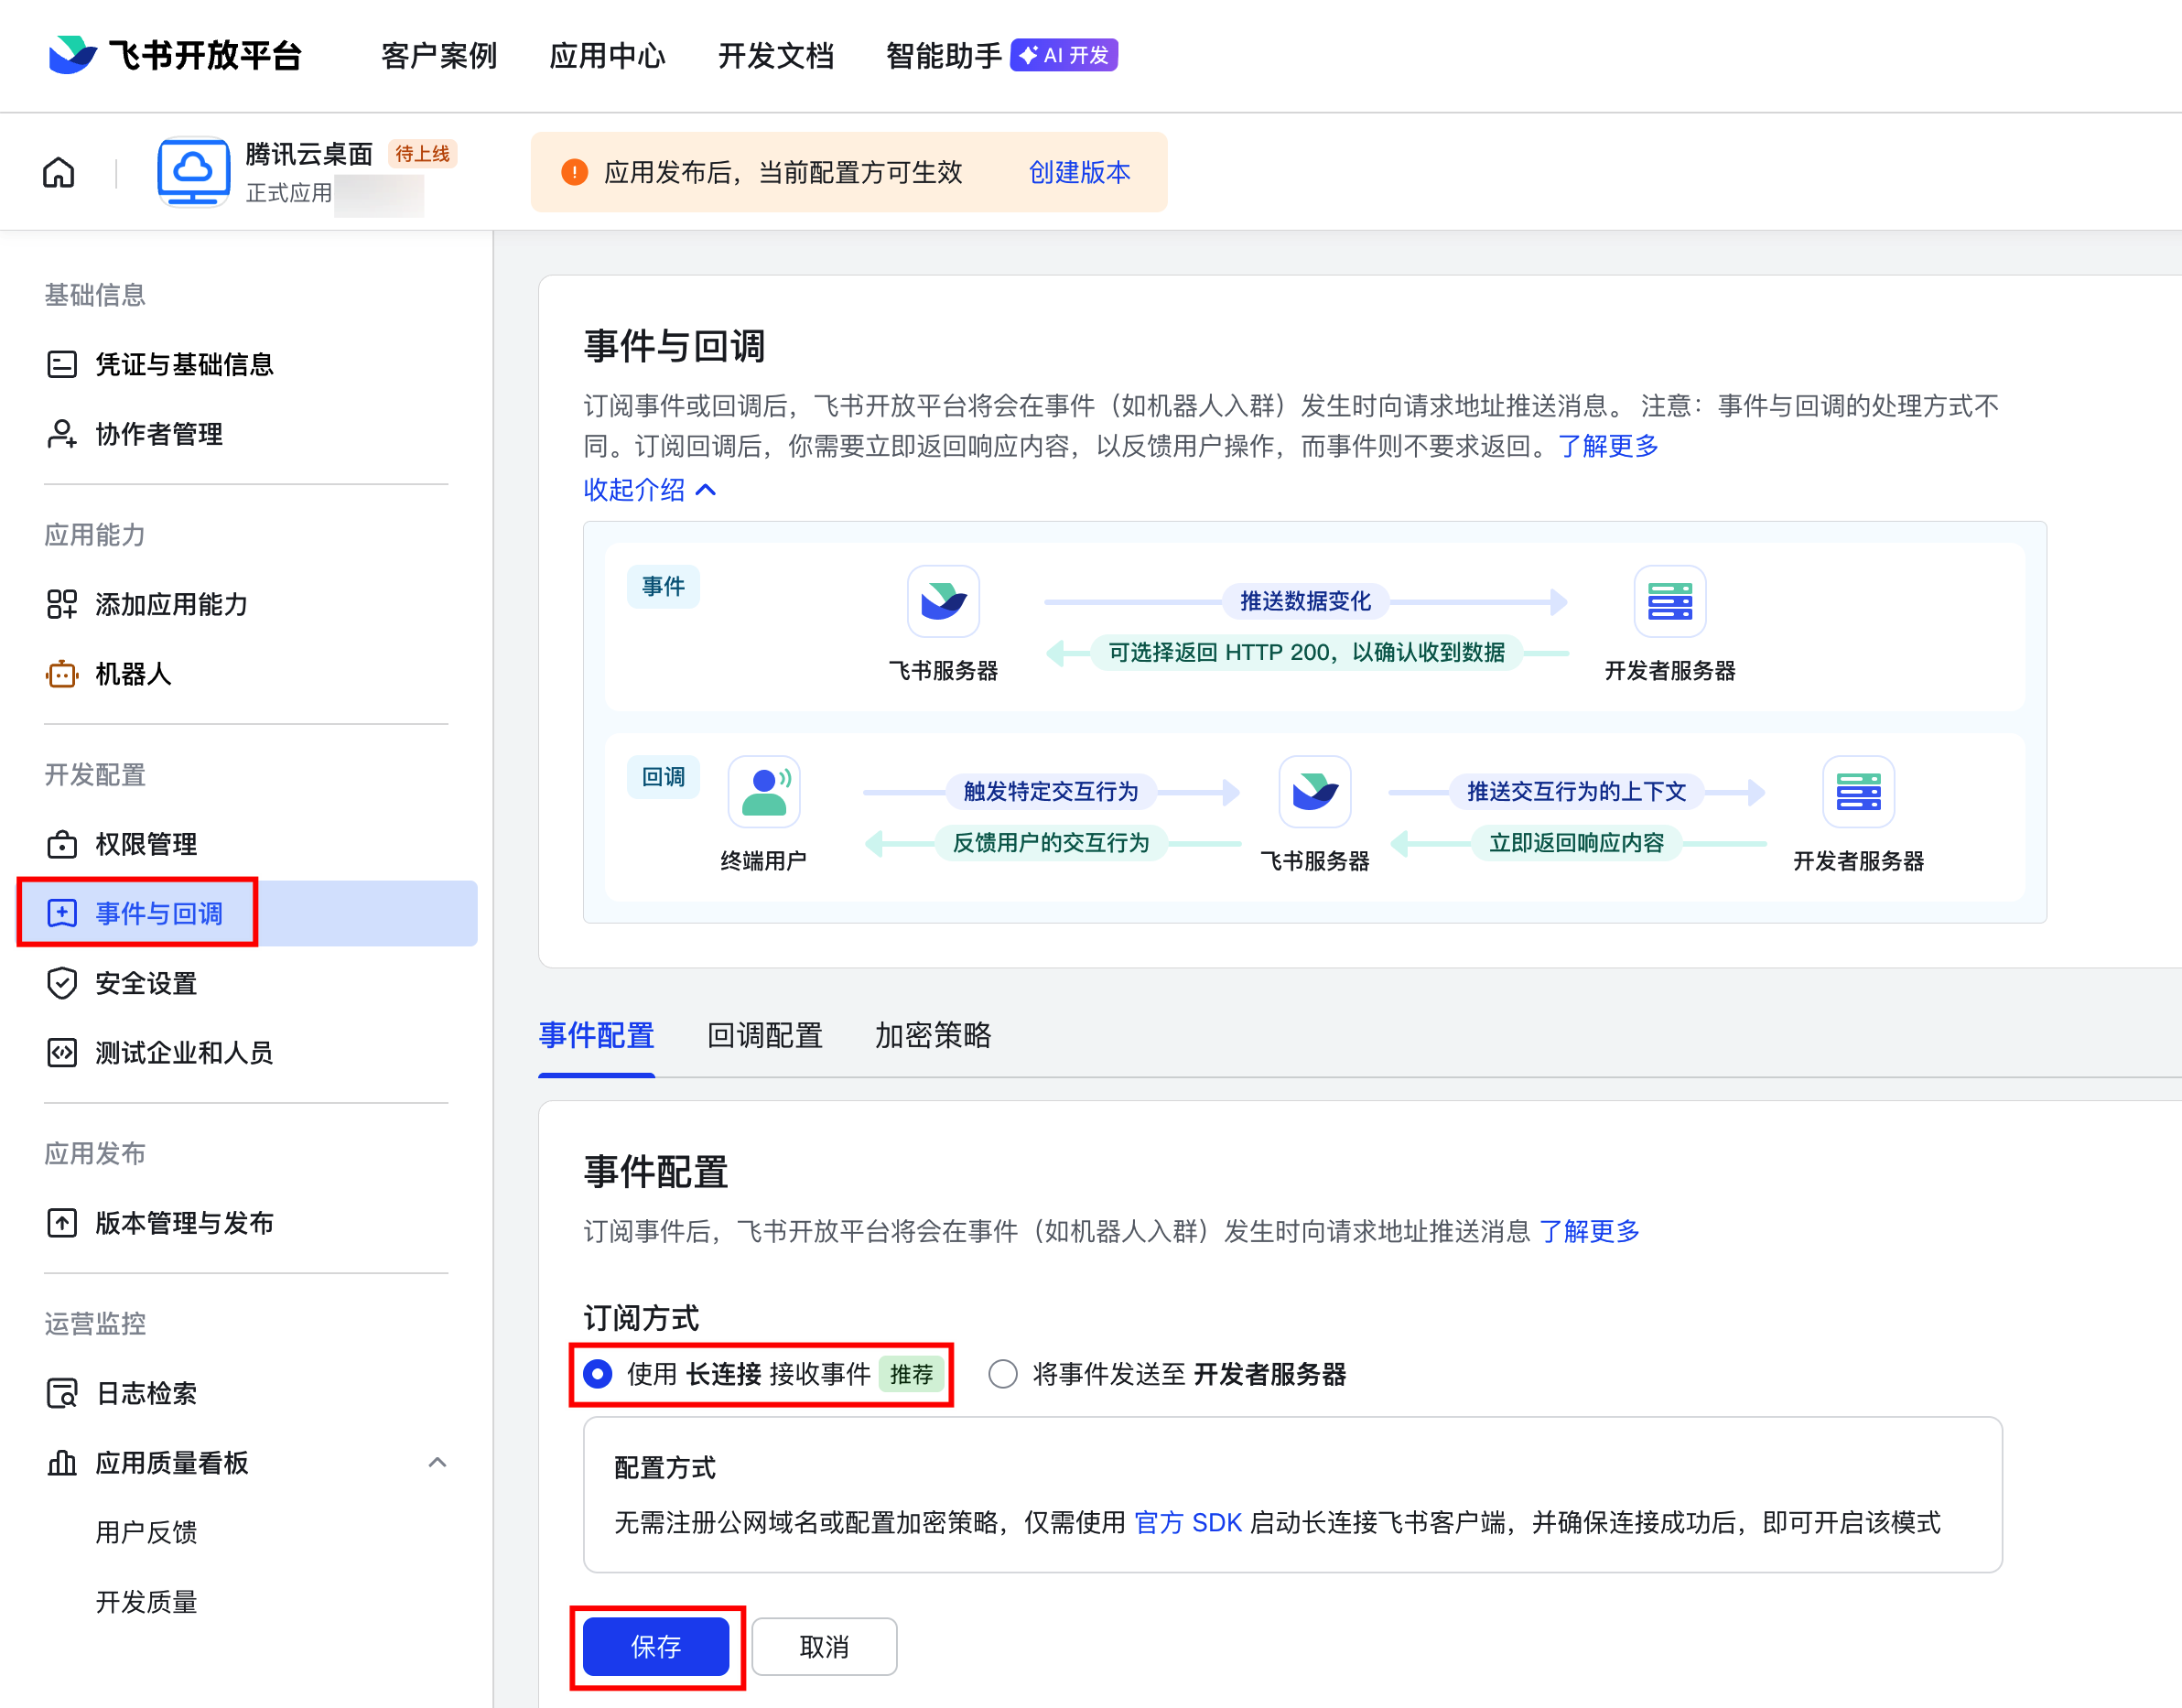Open 版本管理与发布 sidebar item
Viewport: 2182px width, 1708px height.
184,1223
